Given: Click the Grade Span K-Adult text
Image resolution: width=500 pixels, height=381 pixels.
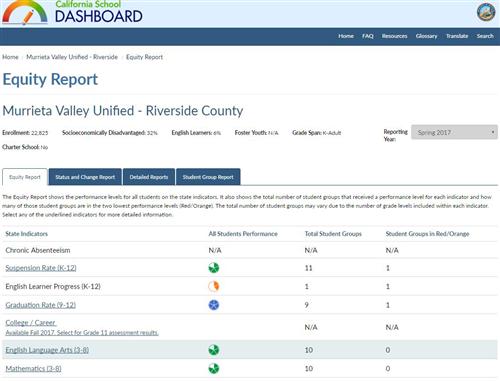Looking at the screenshot, I should pos(317,133).
